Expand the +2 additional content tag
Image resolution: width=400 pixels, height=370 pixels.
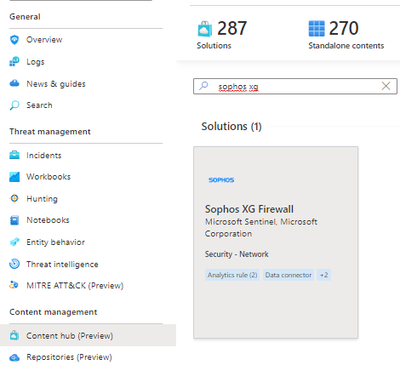click(x=324, y=275)
